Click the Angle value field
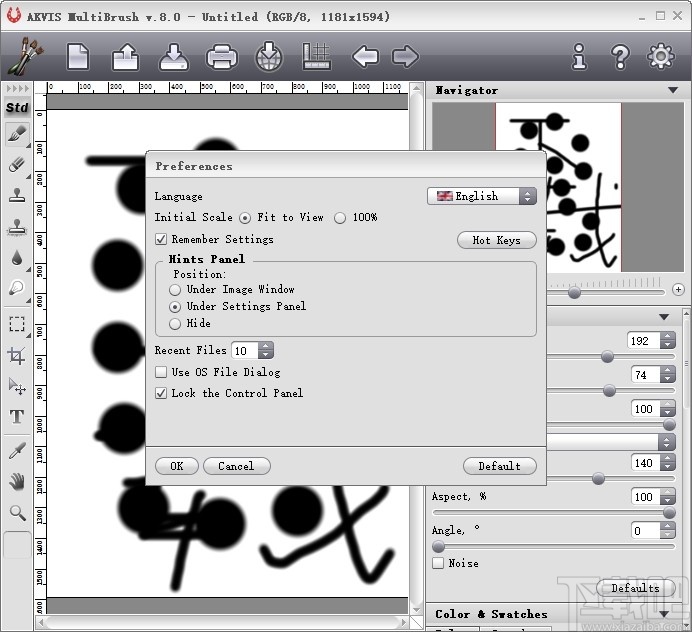The height and width of the screenshot is (632, 692). pyautogui.click(x=646, y=530)
